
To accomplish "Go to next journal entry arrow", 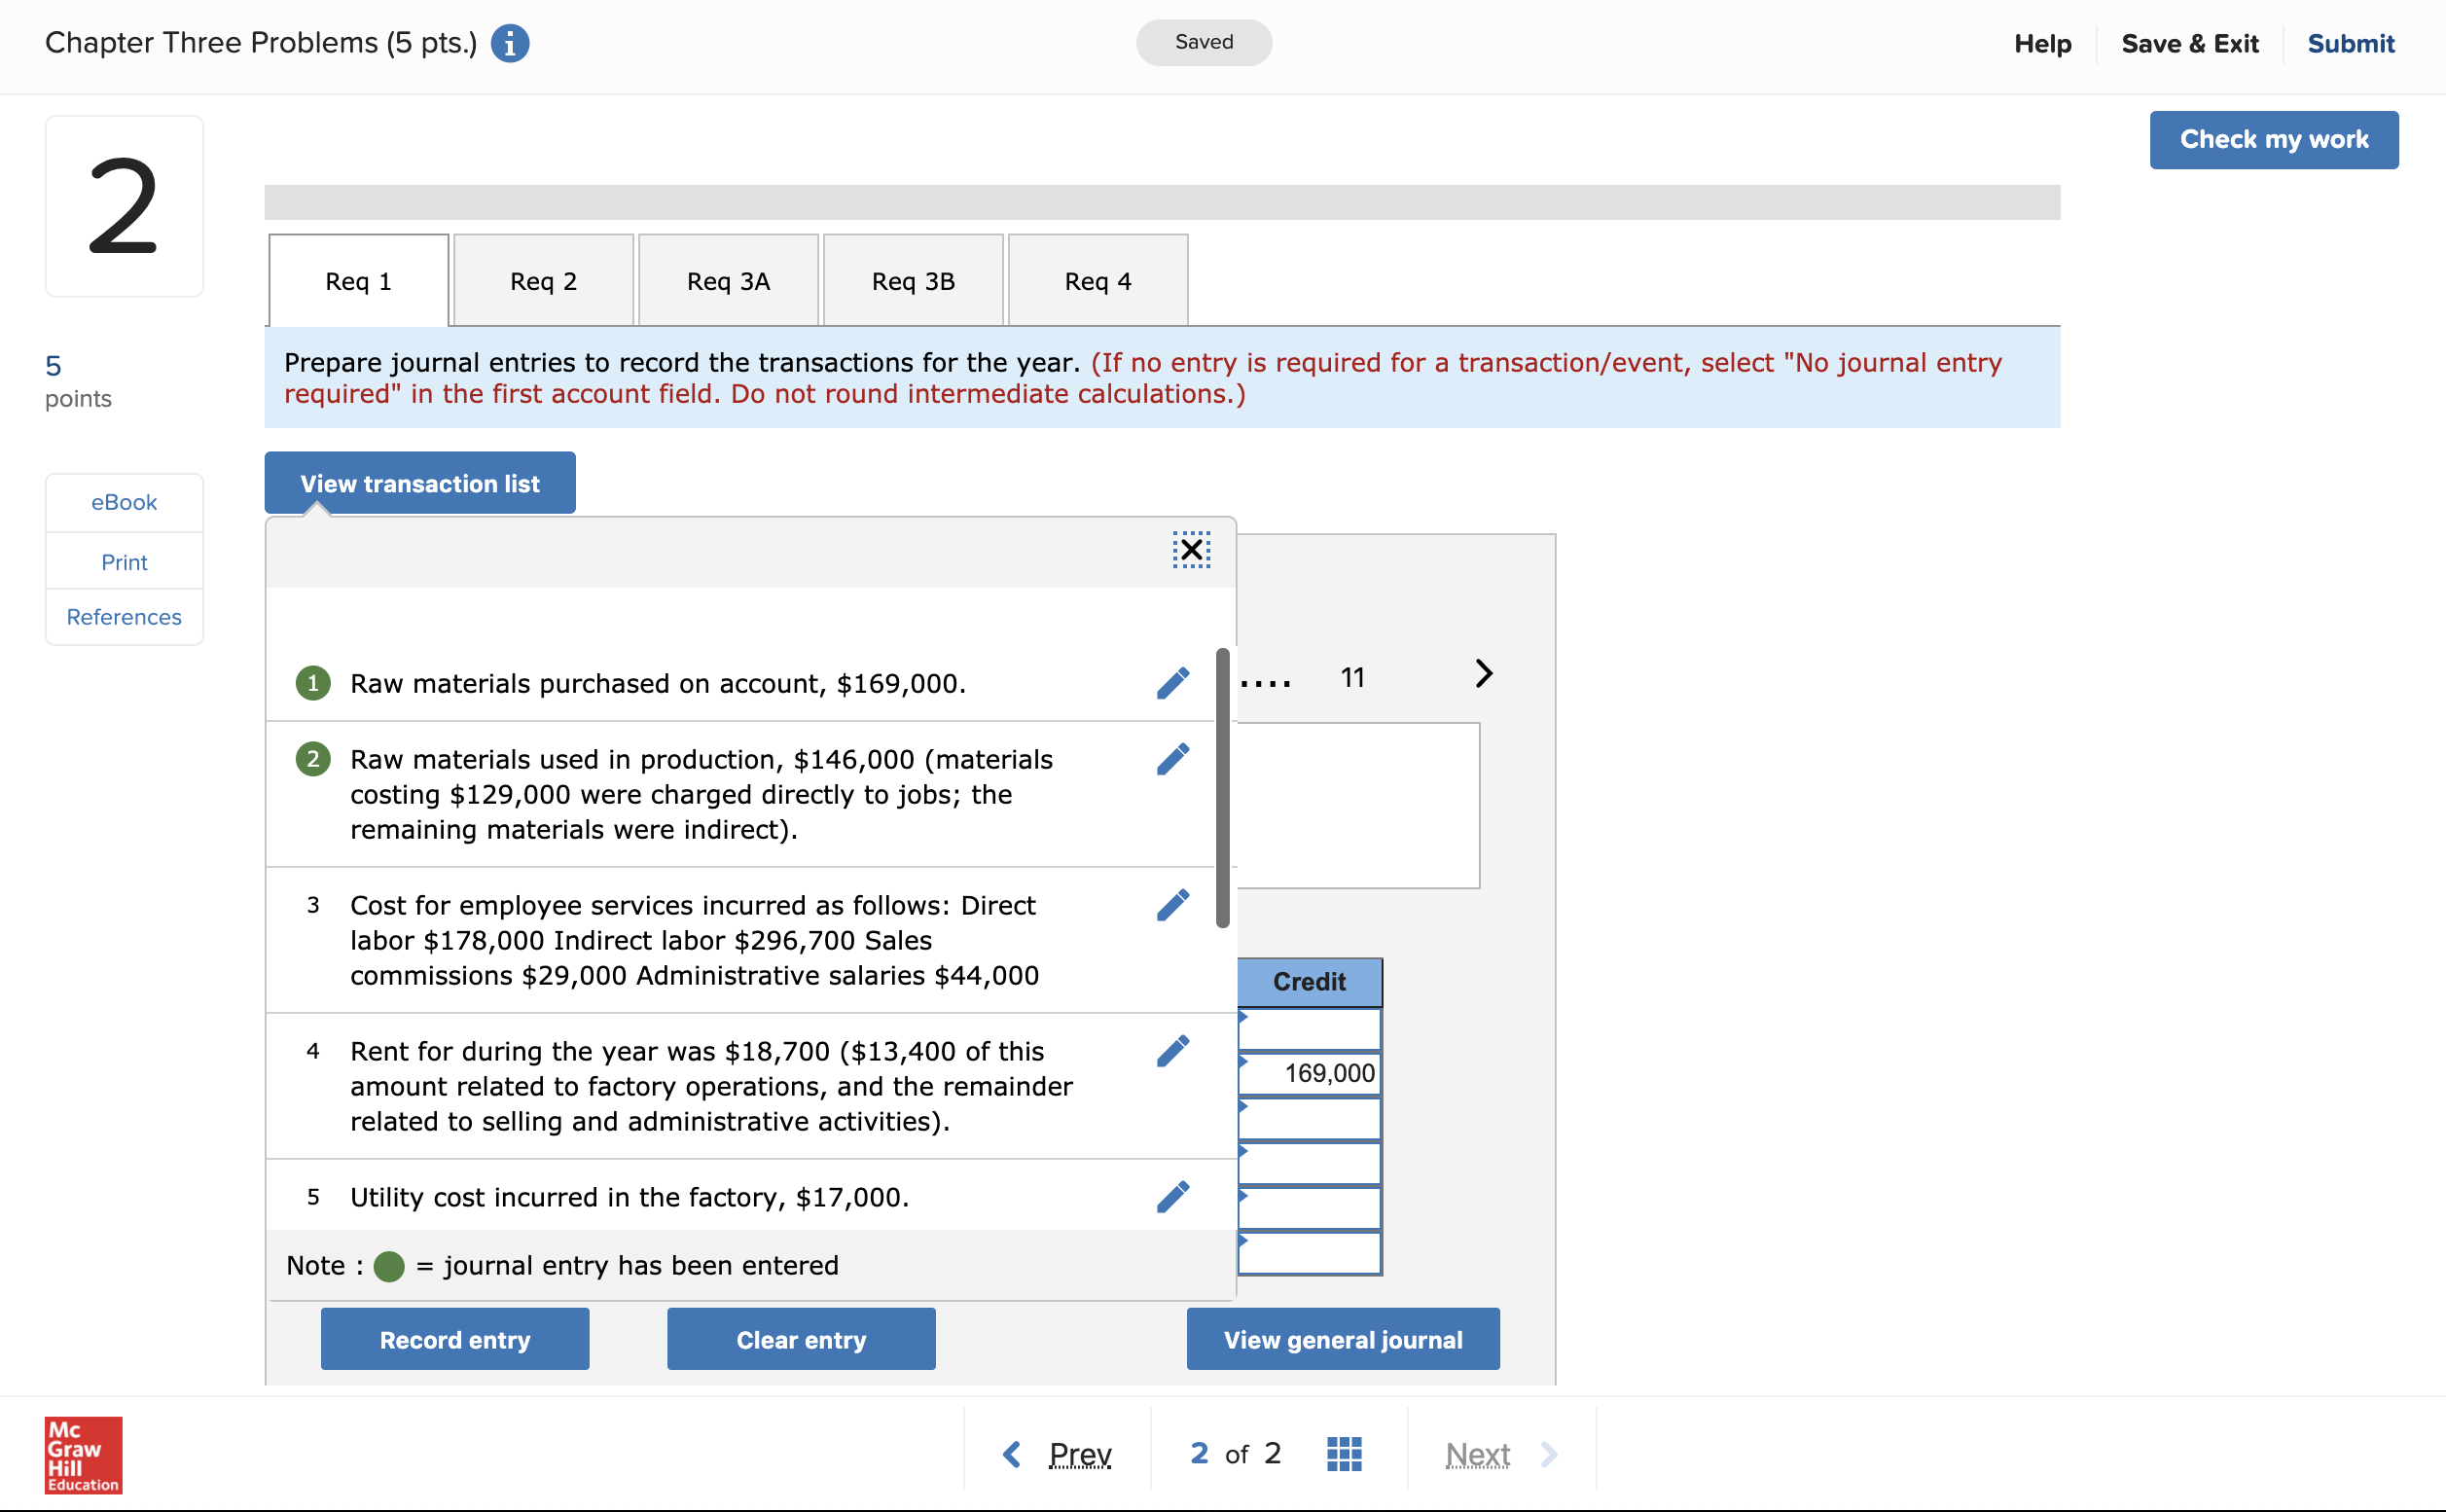I will (1483, 674).
